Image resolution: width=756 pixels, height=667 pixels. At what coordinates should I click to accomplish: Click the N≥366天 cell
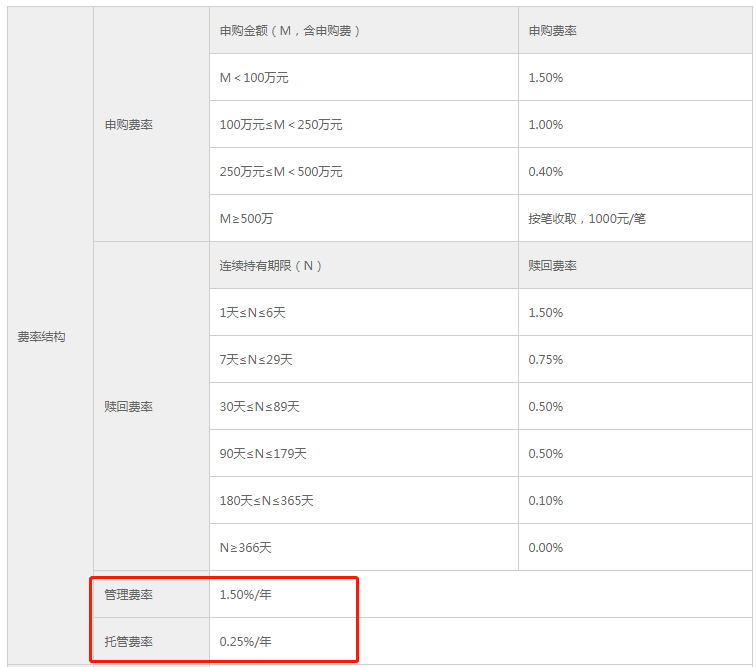(246, 548)
